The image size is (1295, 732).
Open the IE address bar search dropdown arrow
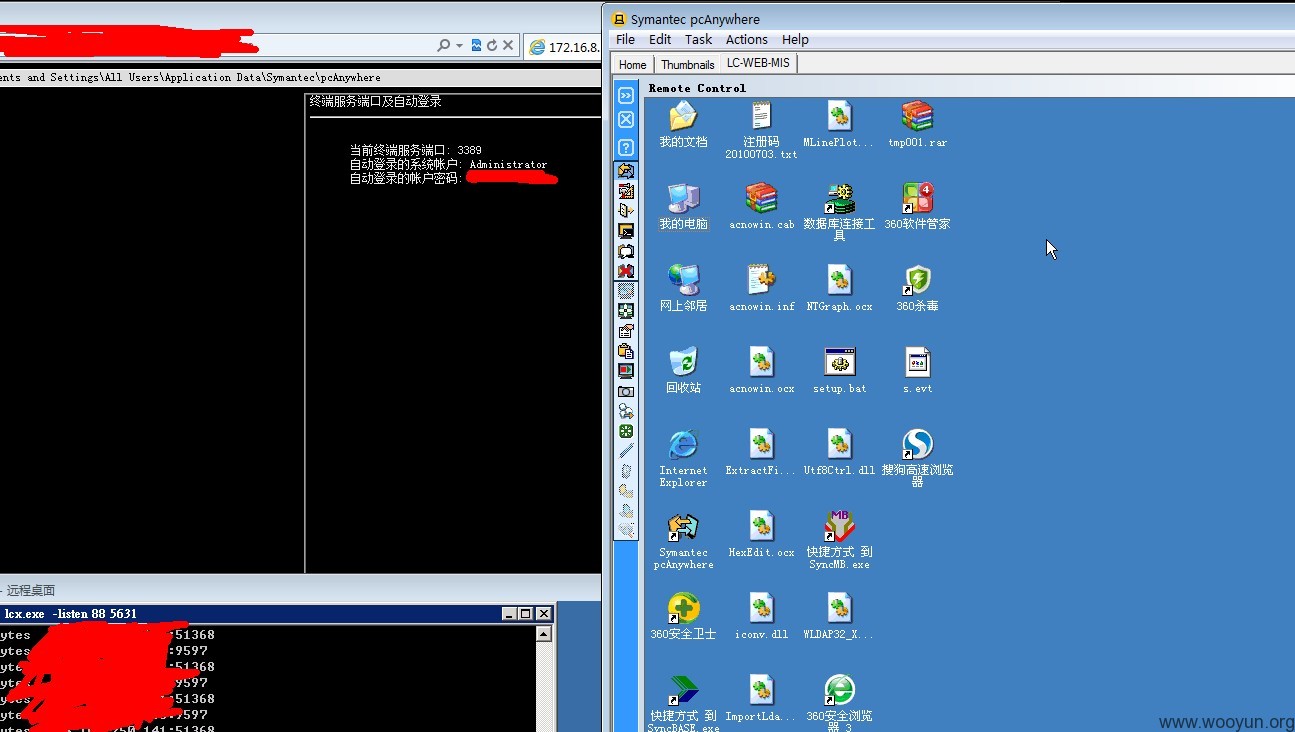click(x=459, y=46)
